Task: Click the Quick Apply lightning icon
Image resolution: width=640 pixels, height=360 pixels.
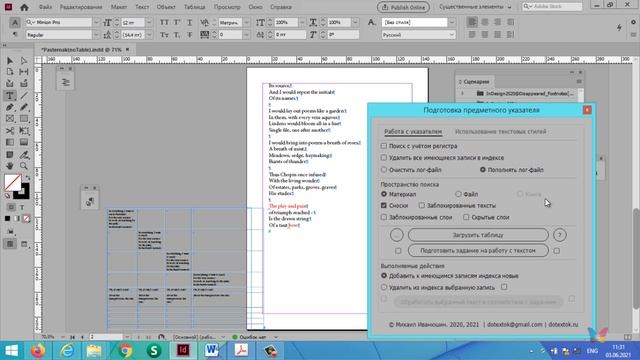Action: pyautogui.click(x=619, y=27)
